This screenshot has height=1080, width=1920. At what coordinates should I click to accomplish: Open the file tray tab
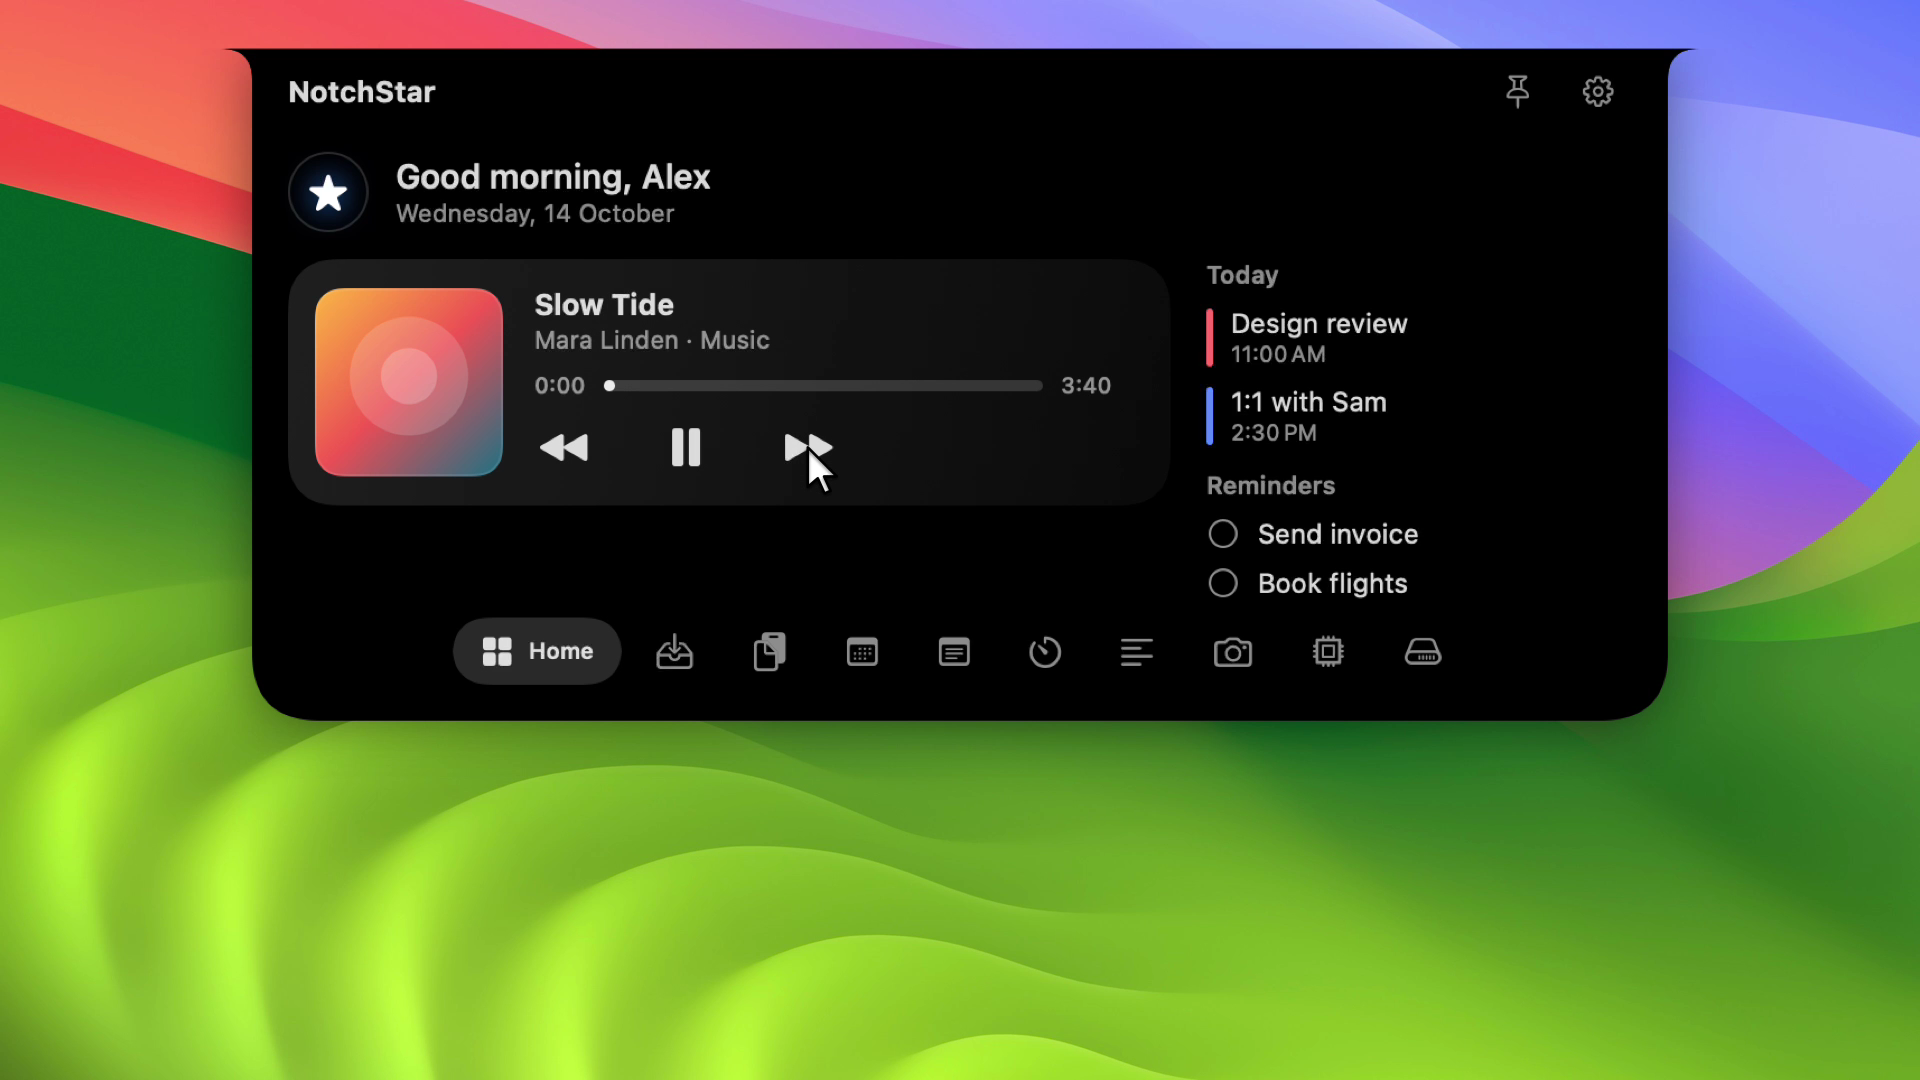[674, 652]
